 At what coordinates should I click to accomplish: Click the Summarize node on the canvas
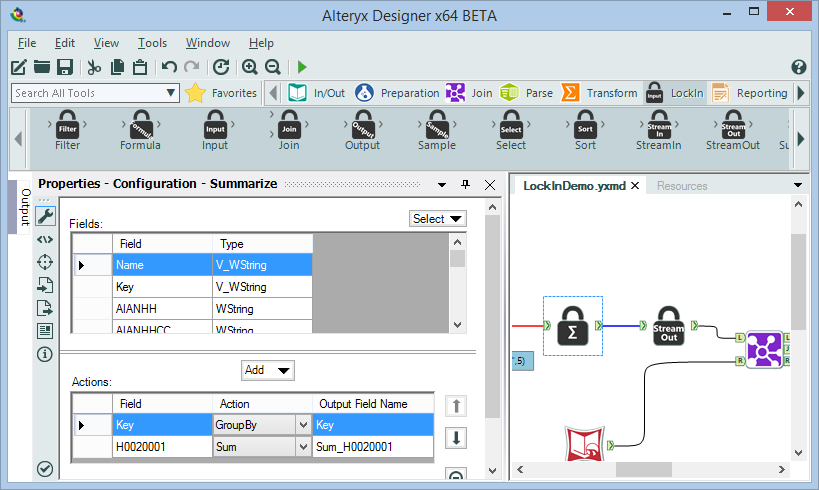pos(572,325)
